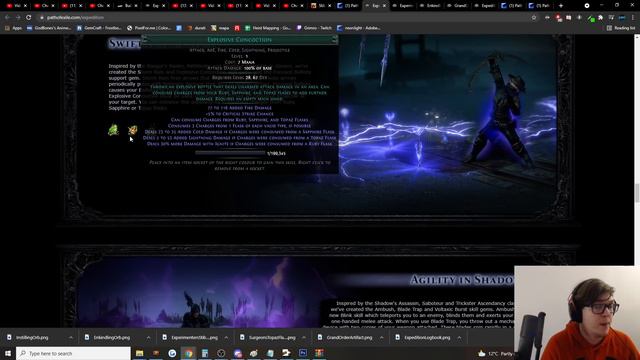Go back with the browser back arrow
Screen dimensions: 640x360
[x=7, y=18]
